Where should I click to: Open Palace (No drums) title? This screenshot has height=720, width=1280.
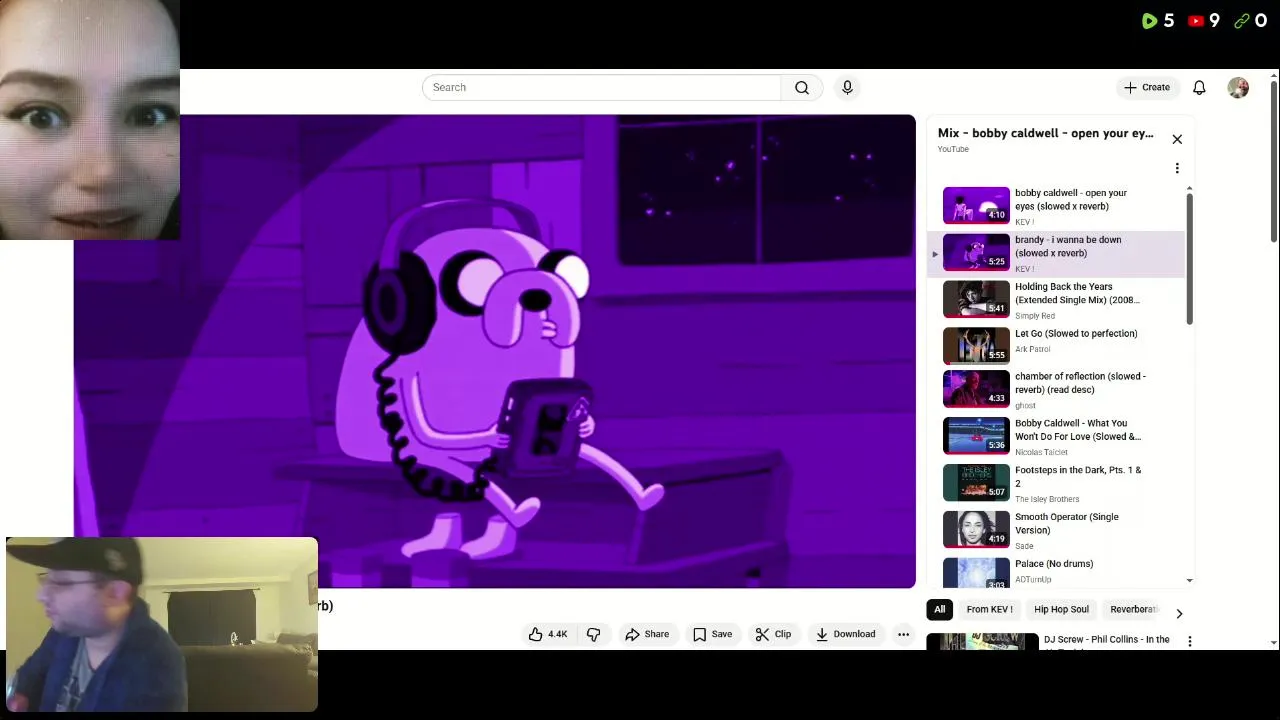(1054, 564)
